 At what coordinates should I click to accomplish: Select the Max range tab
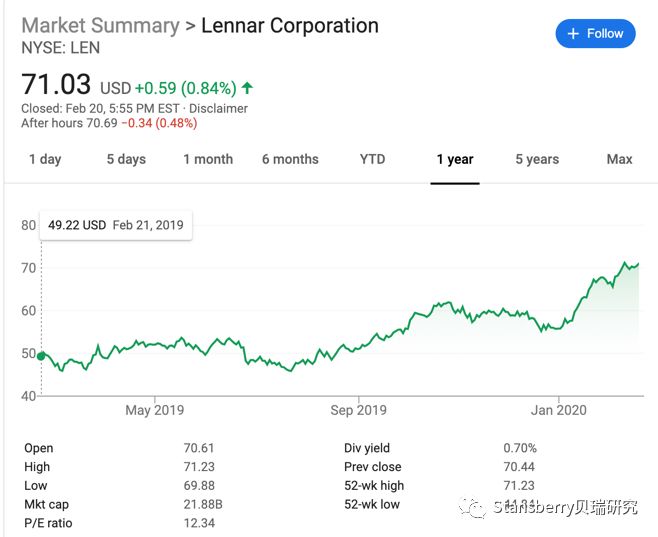click(619, 159)
